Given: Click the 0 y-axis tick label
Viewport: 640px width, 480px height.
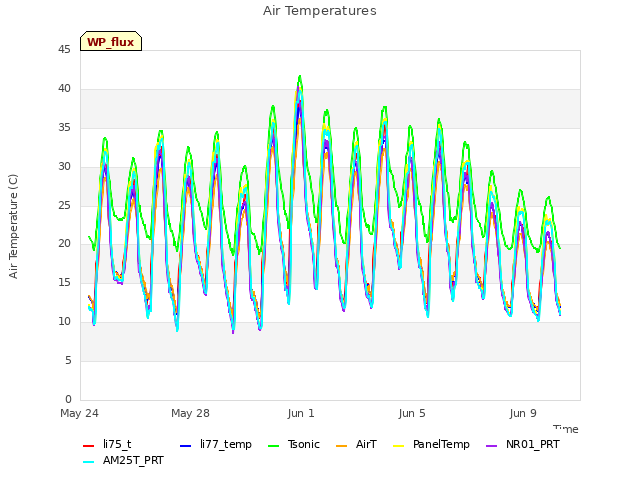Looking at the screenshot, I should pyautogui.click(x=68, y=399).
